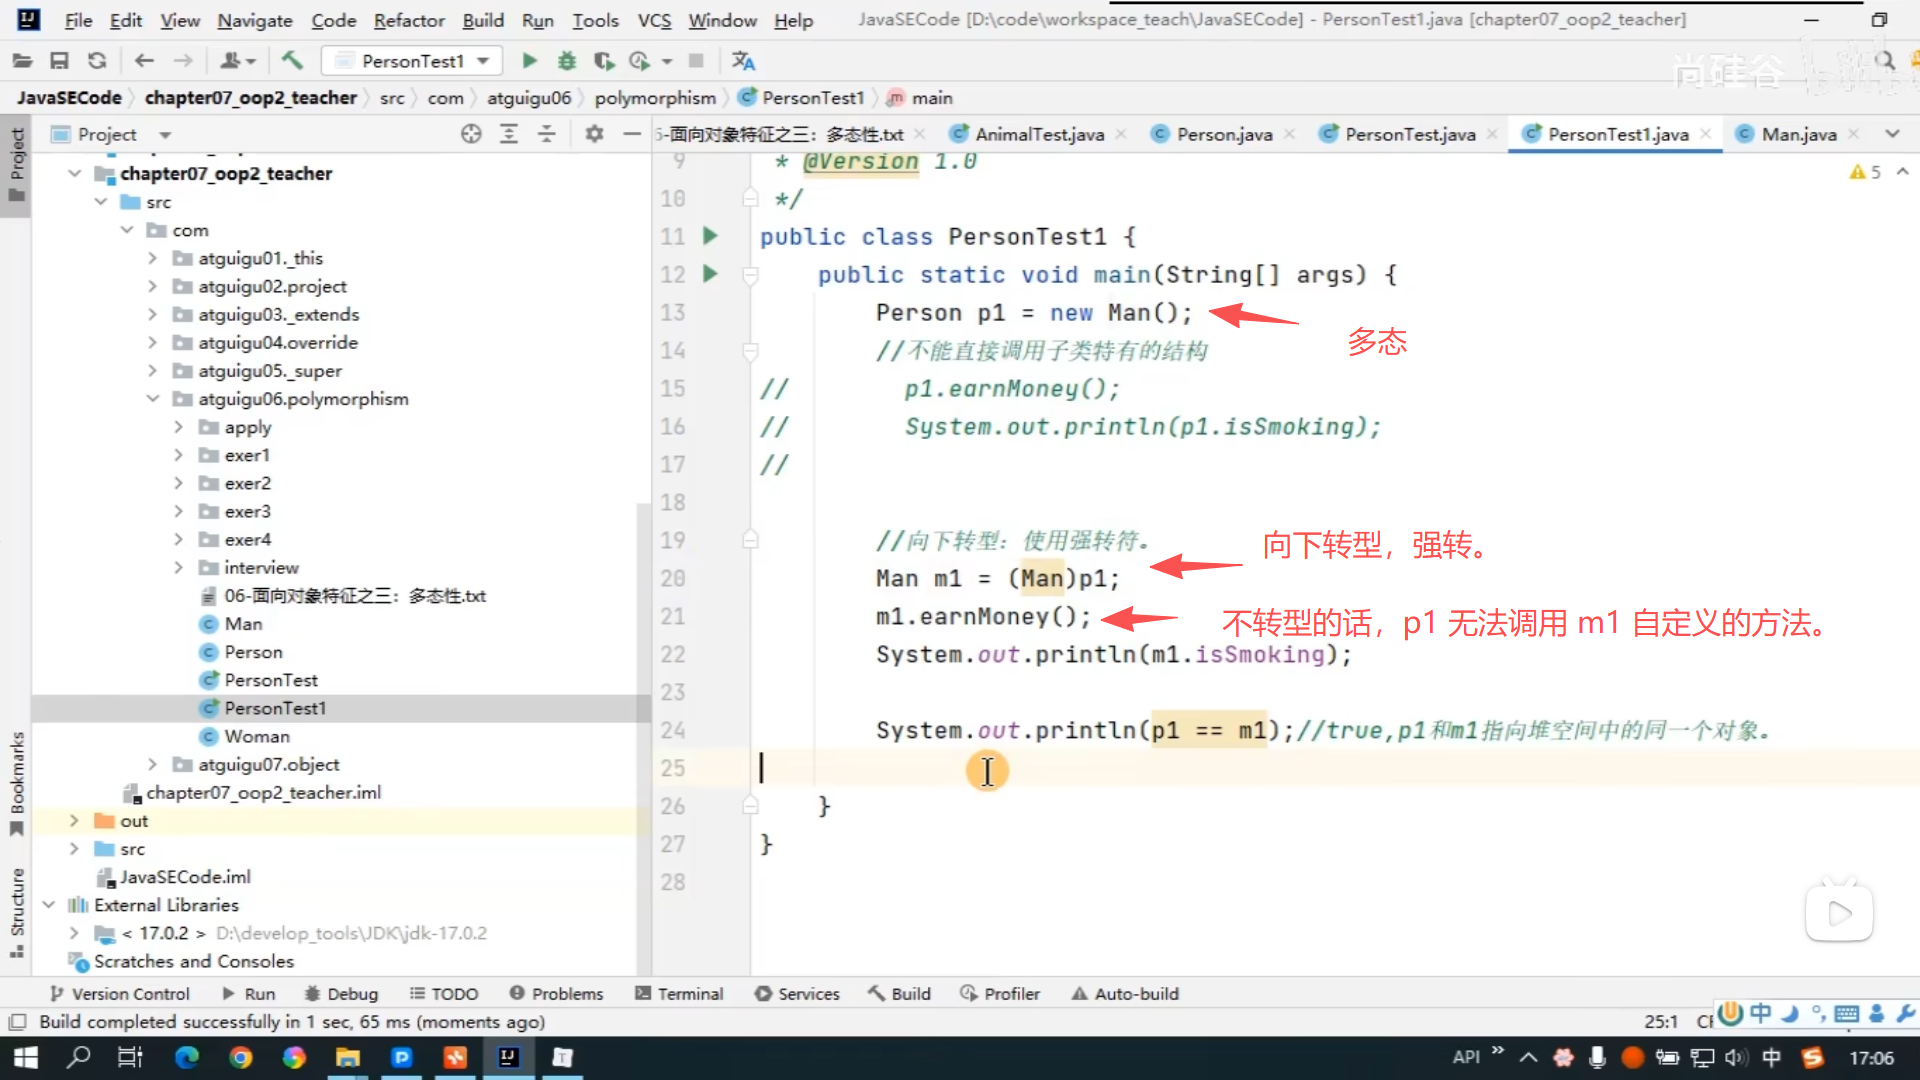The image size is (1920, 1080).
Task: Collapse all in Project tree
Action: tap(547, 134)
